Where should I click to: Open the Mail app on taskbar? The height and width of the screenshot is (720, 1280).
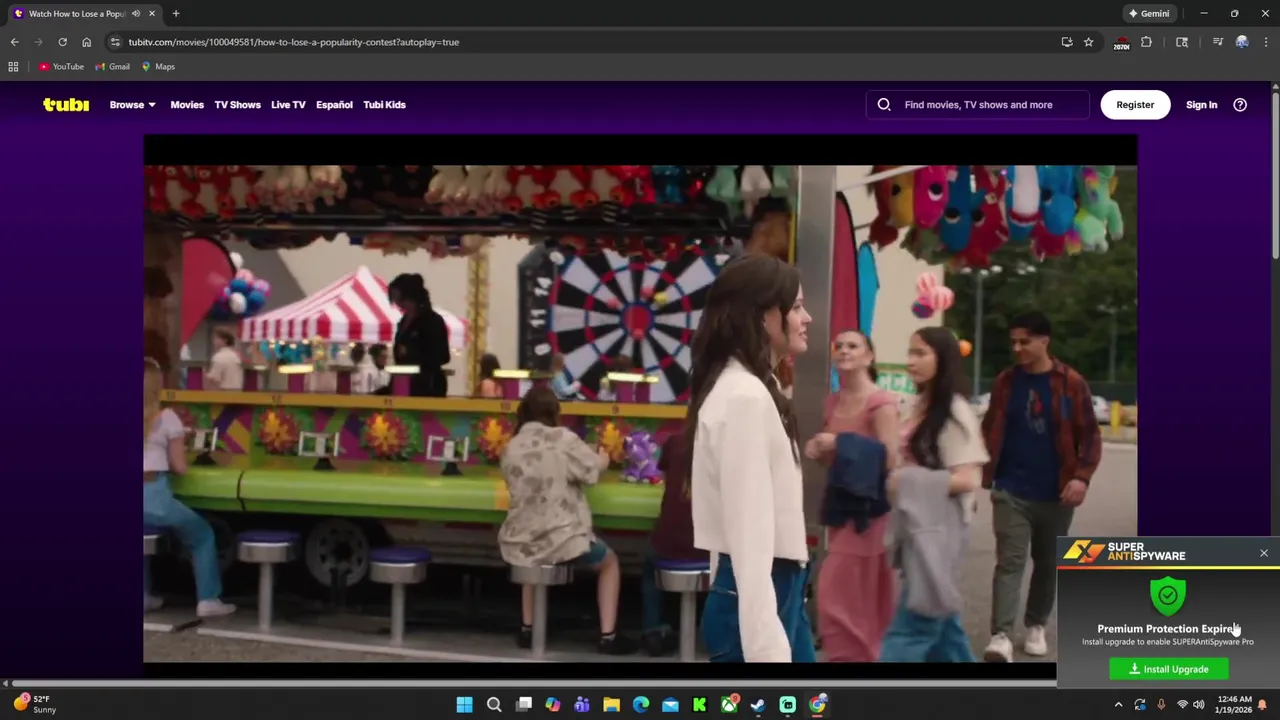point(670,705)
